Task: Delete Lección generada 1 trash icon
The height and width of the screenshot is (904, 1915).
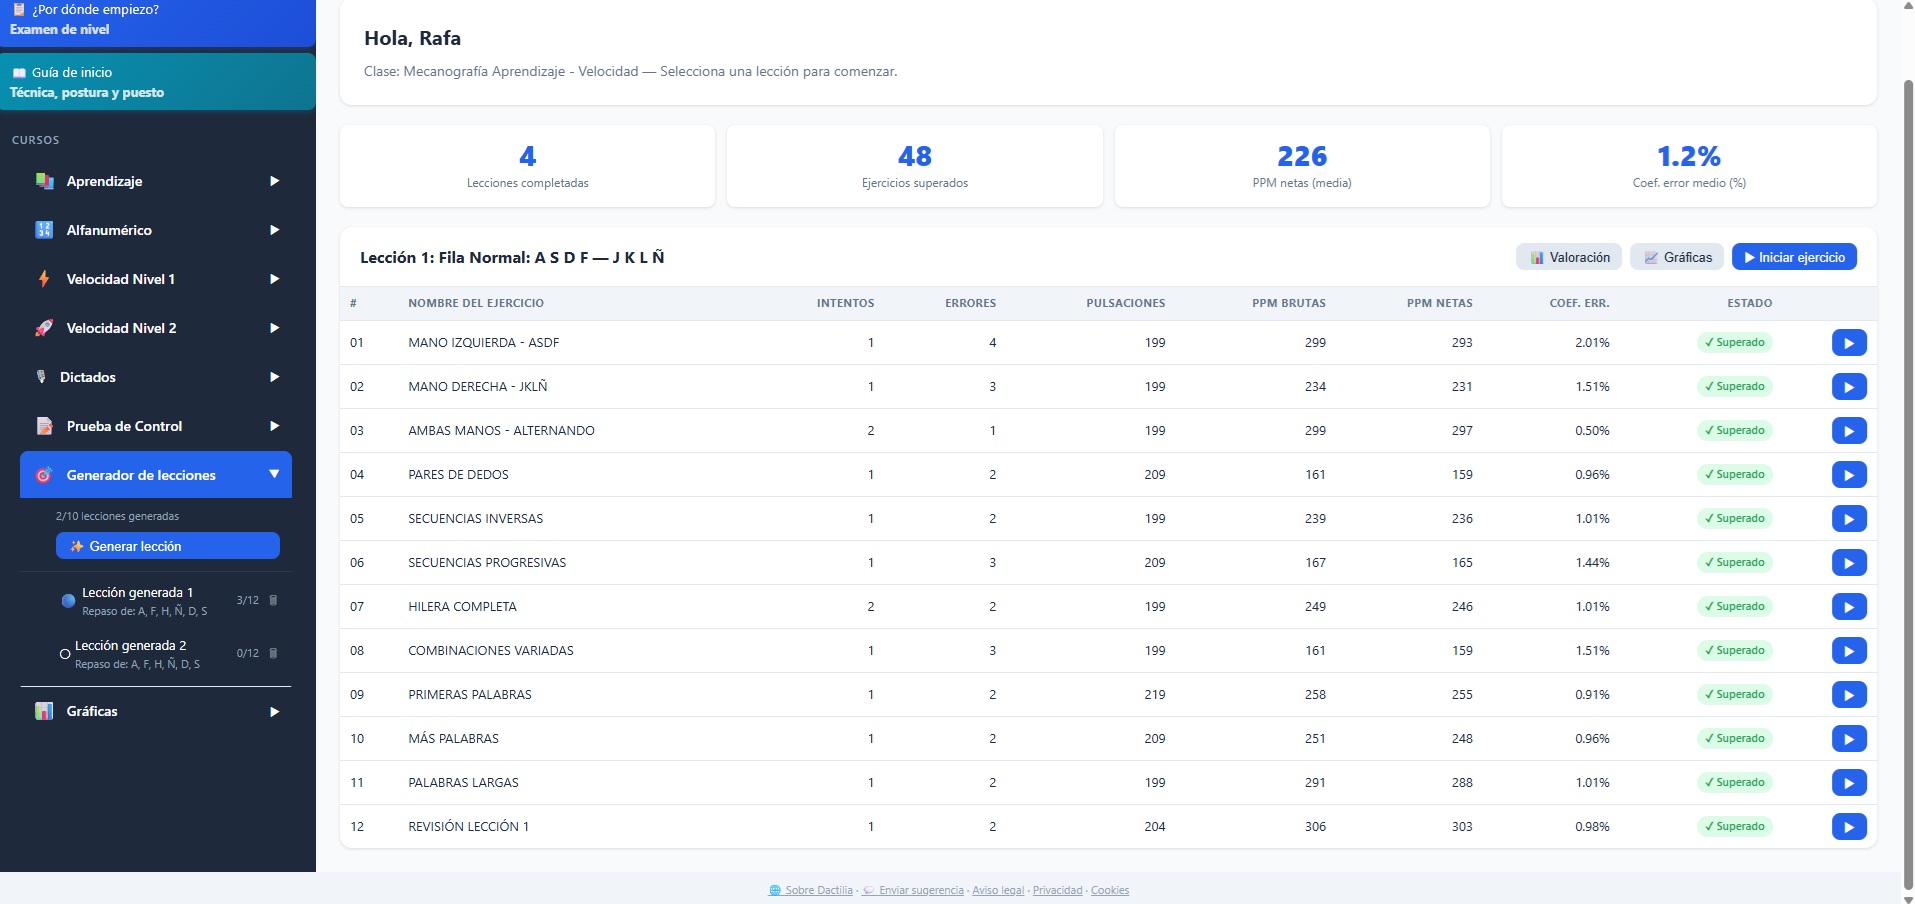Action: click(x=273, y=600)
